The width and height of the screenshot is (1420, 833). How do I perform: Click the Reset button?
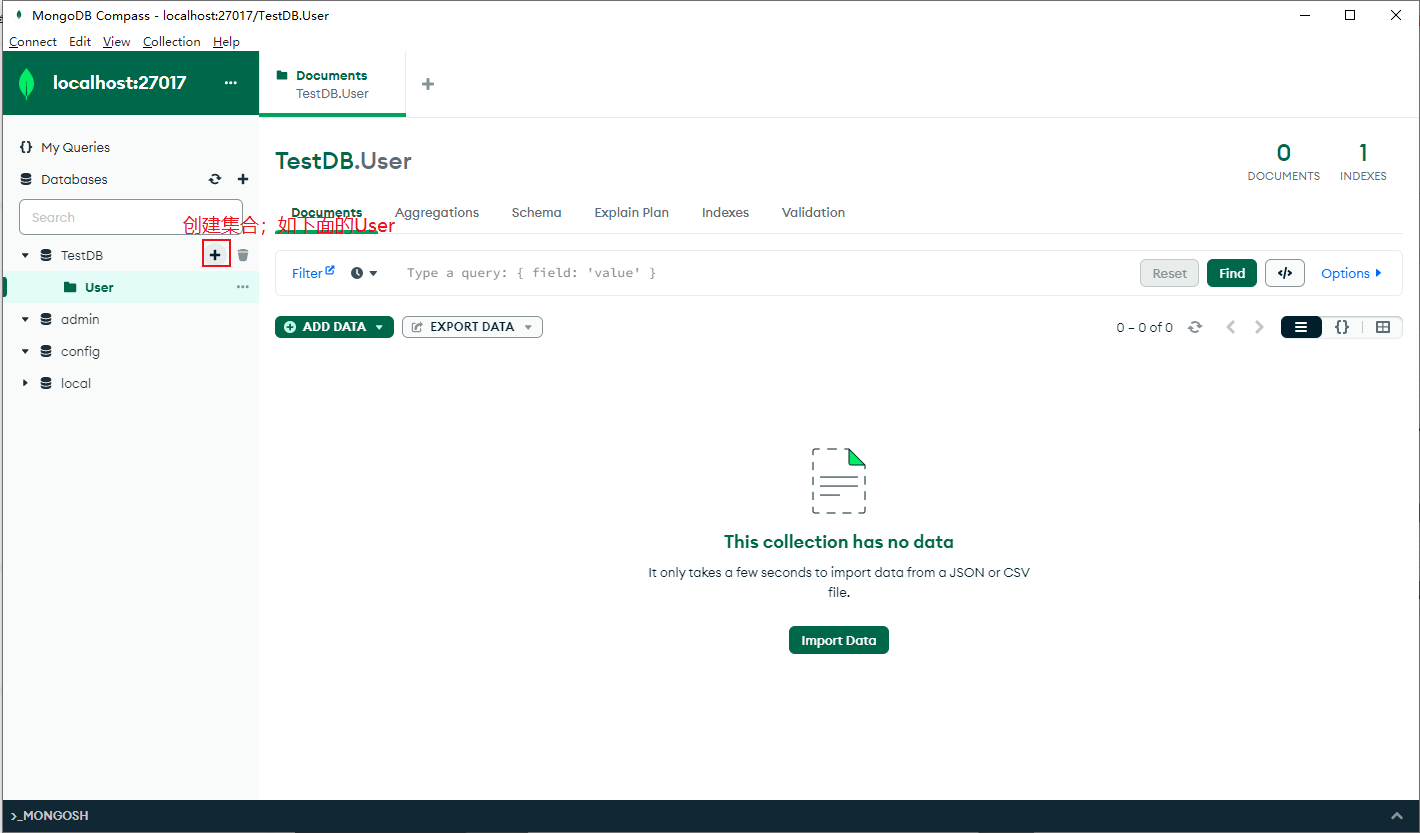point(1169,273)
